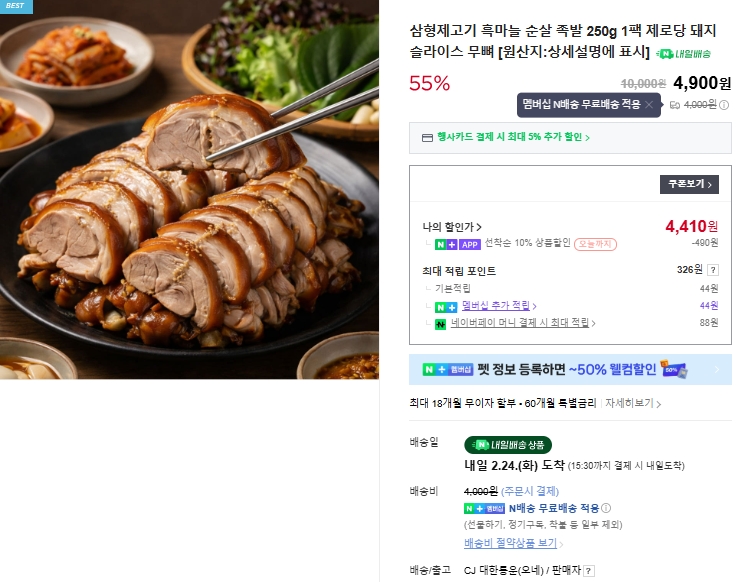Image resolution: width=739 pixels, height=582 pixels.
Task: Click info icon after N배송 무료배송 적용
Action: [x=606, y=508]
